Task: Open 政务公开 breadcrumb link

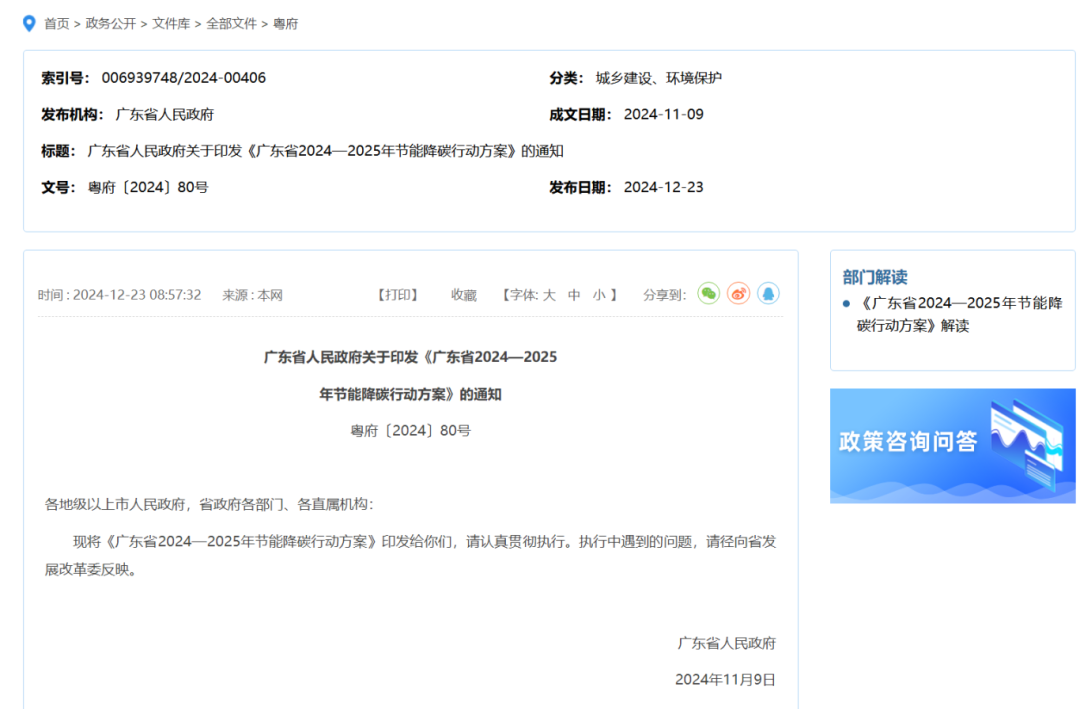Action: click(x=111, y=23)
